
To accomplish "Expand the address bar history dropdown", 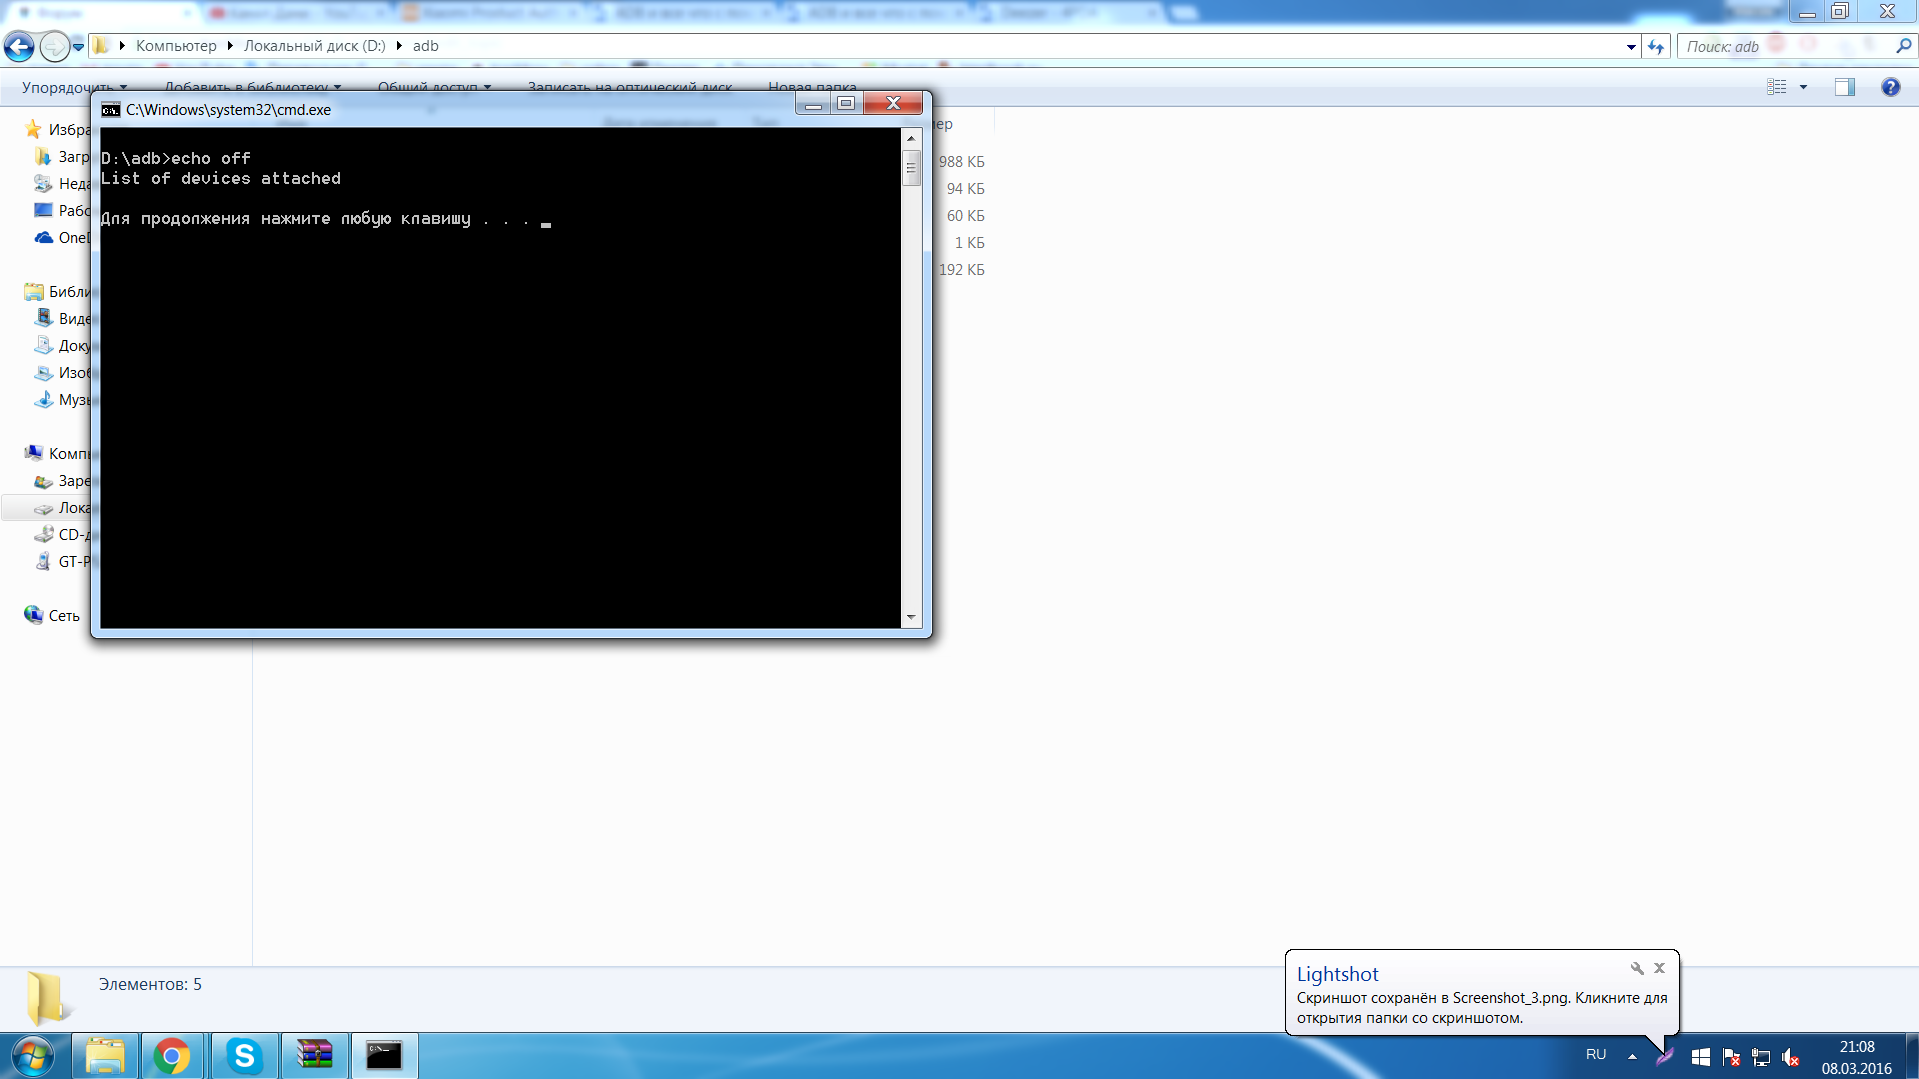I will (1631, 47).
